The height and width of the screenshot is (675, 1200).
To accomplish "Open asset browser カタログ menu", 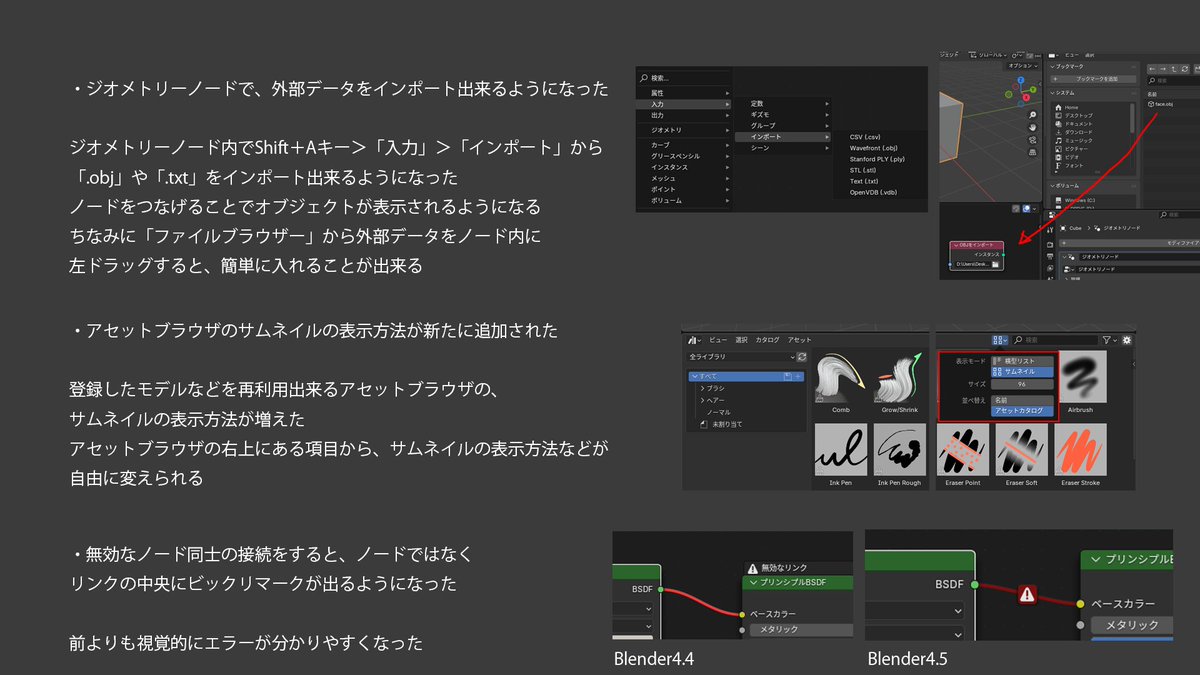I will point(767,340).
